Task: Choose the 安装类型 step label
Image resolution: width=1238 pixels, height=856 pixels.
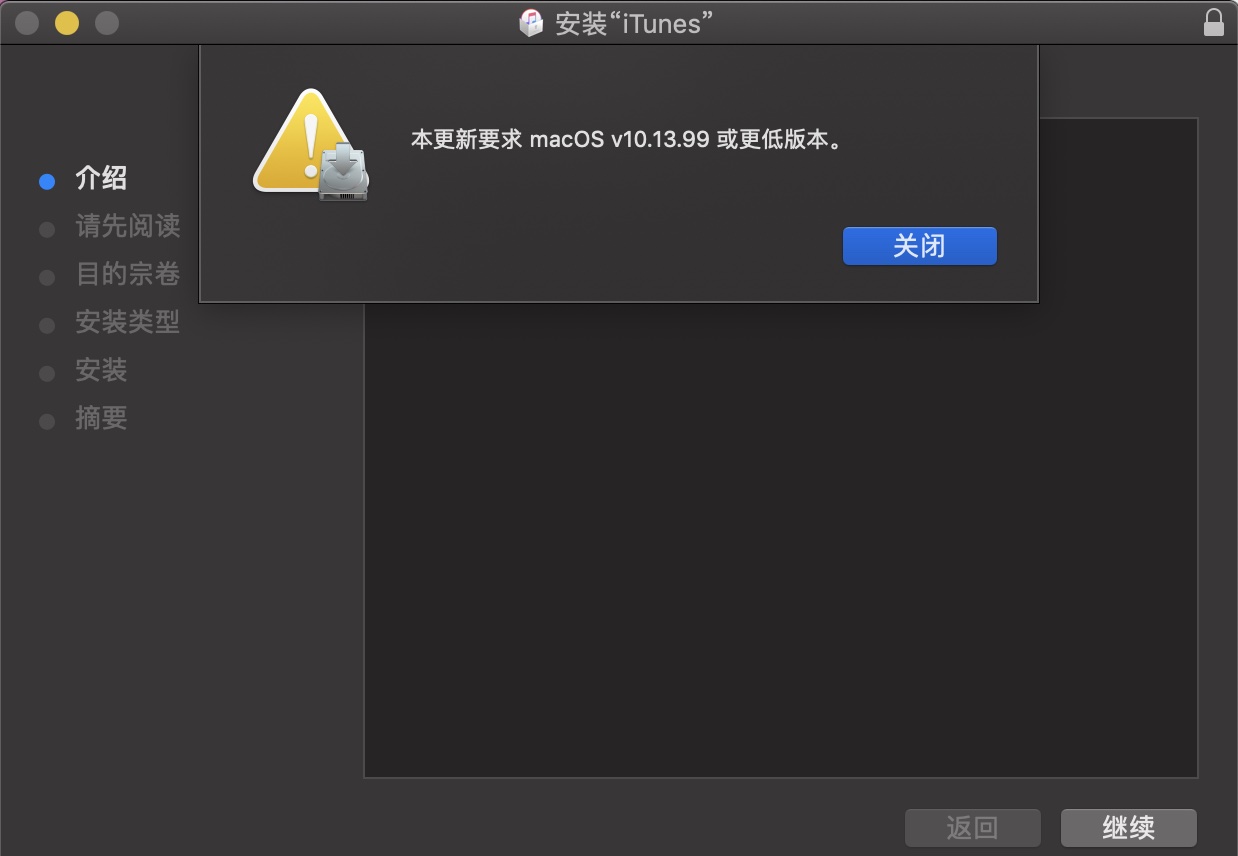Action: 128,322
